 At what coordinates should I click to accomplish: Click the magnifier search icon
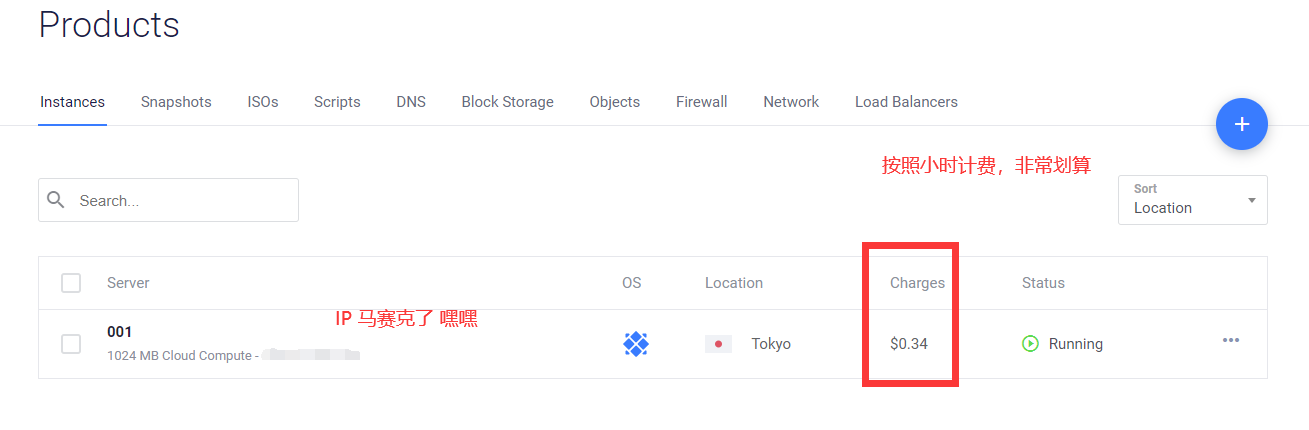(x=56, y=200)
